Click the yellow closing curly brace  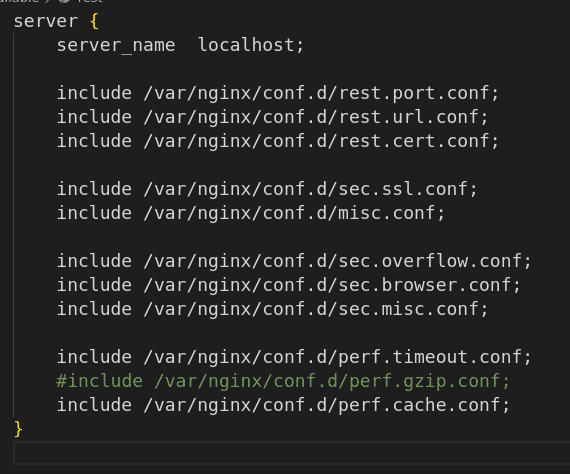(x=18, y=429)
